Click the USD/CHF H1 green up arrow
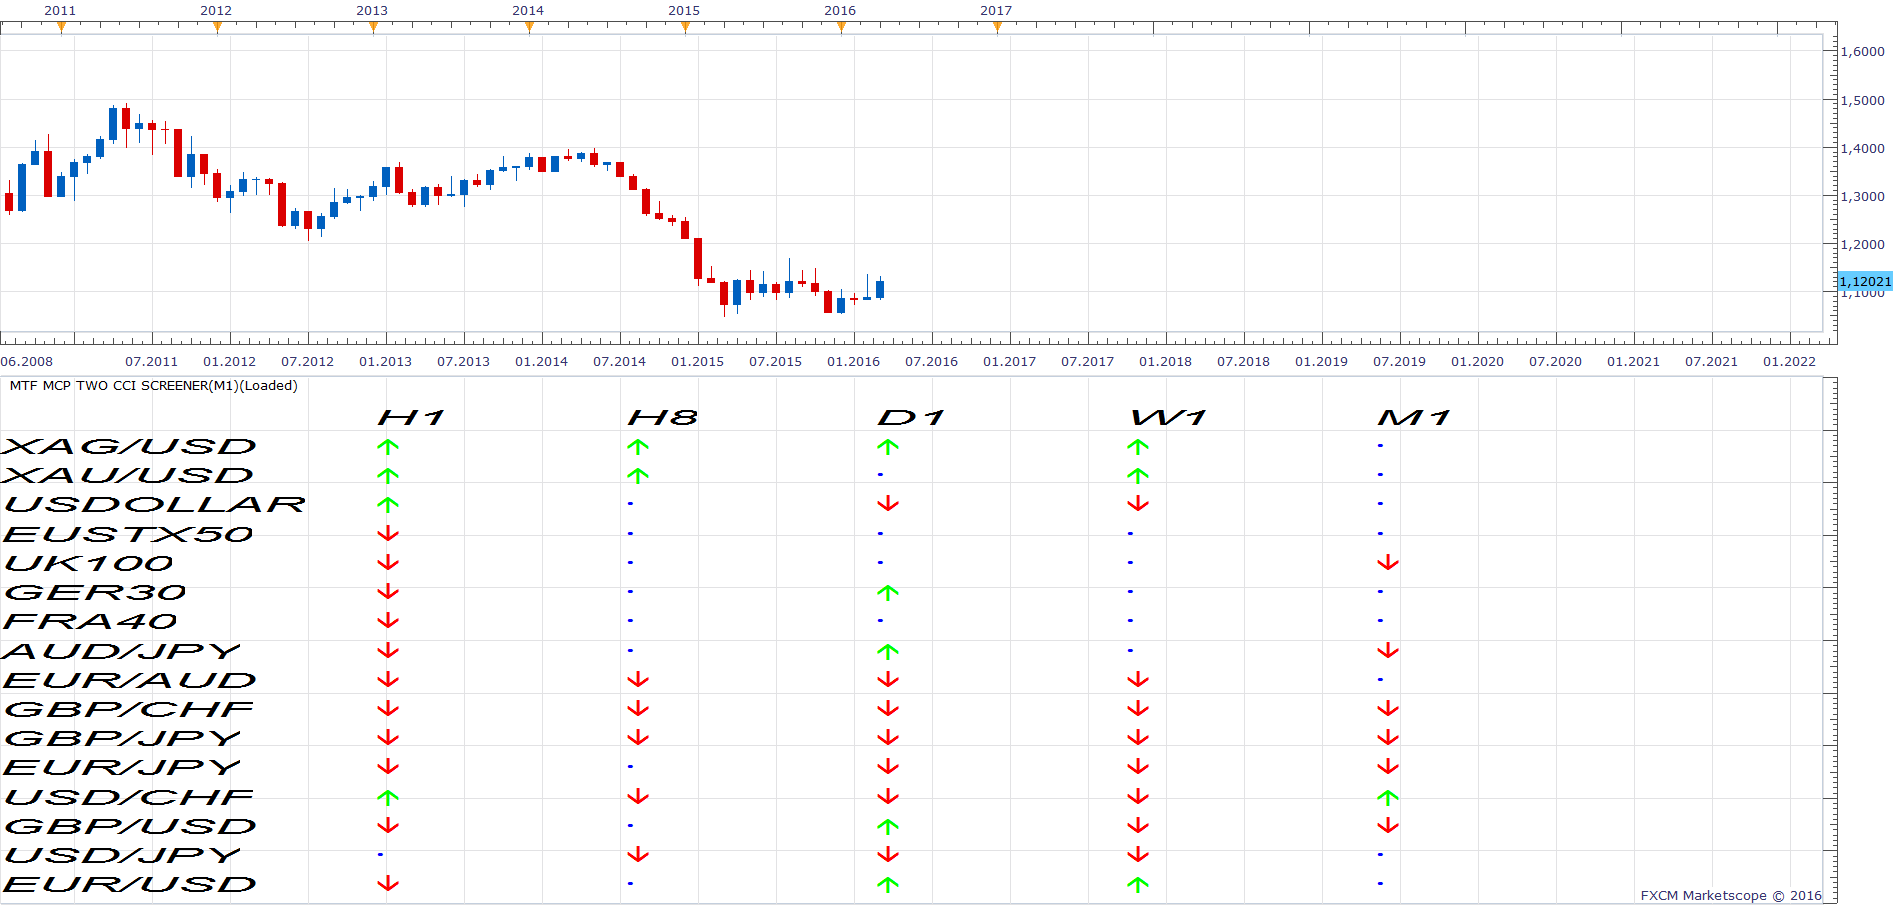Viewport: 1903px width, 905px height. (x=388, y=797)
